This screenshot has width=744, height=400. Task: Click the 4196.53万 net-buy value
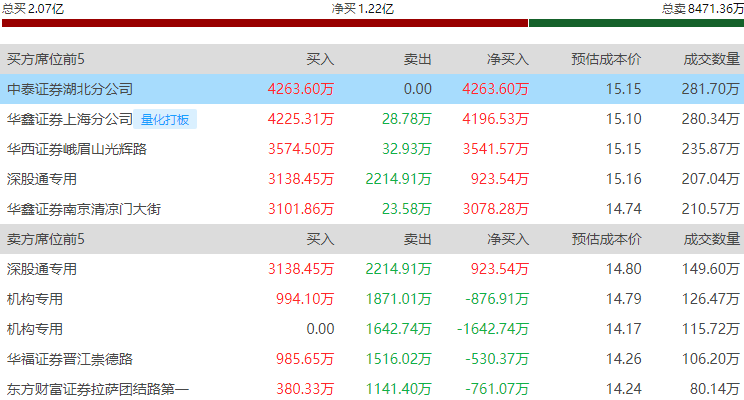[495, 119]
